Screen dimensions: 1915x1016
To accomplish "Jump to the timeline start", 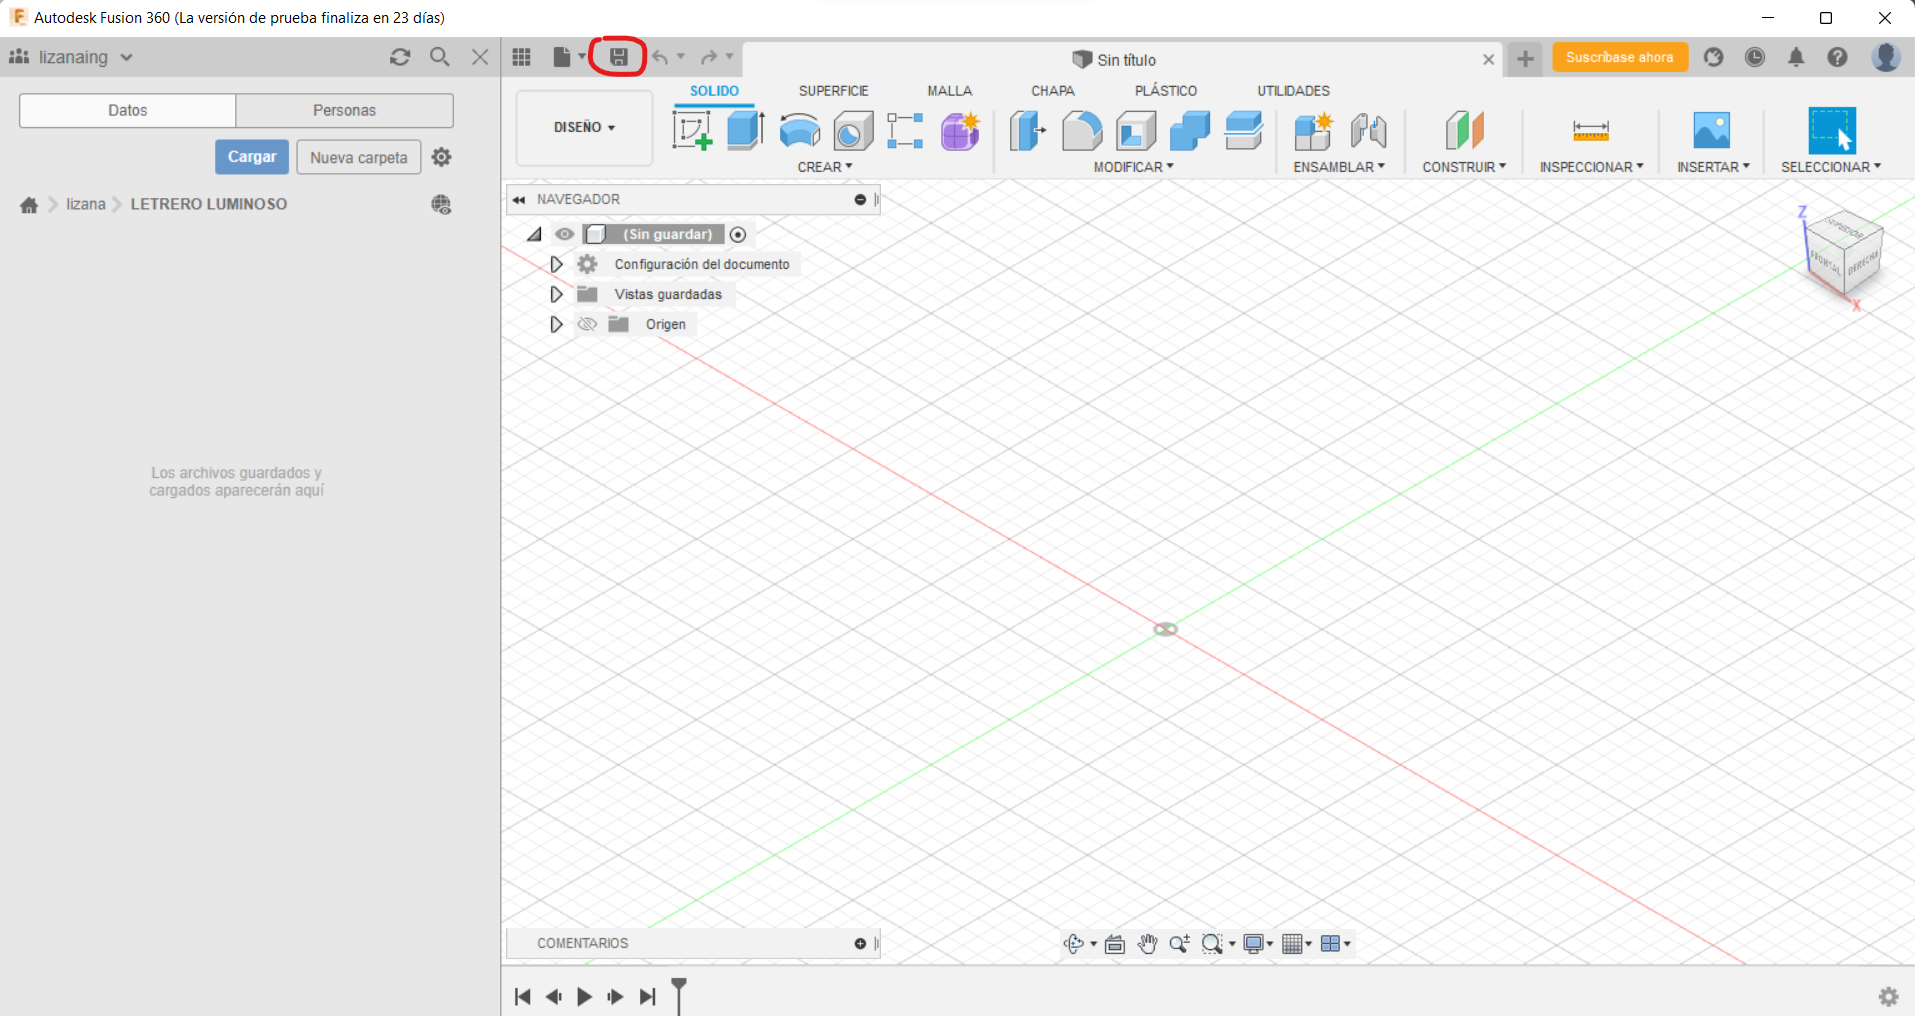I will click(x=522, y=996).
